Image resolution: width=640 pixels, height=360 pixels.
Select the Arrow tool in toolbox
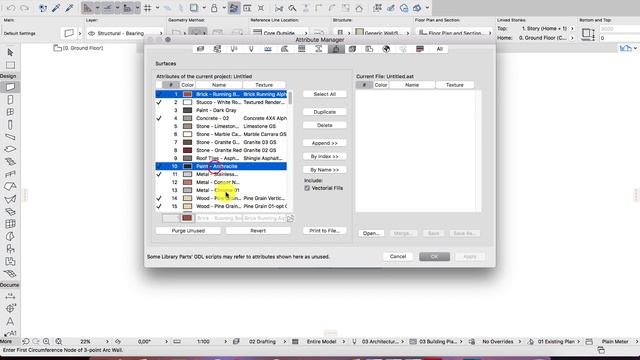coord(10,52)
